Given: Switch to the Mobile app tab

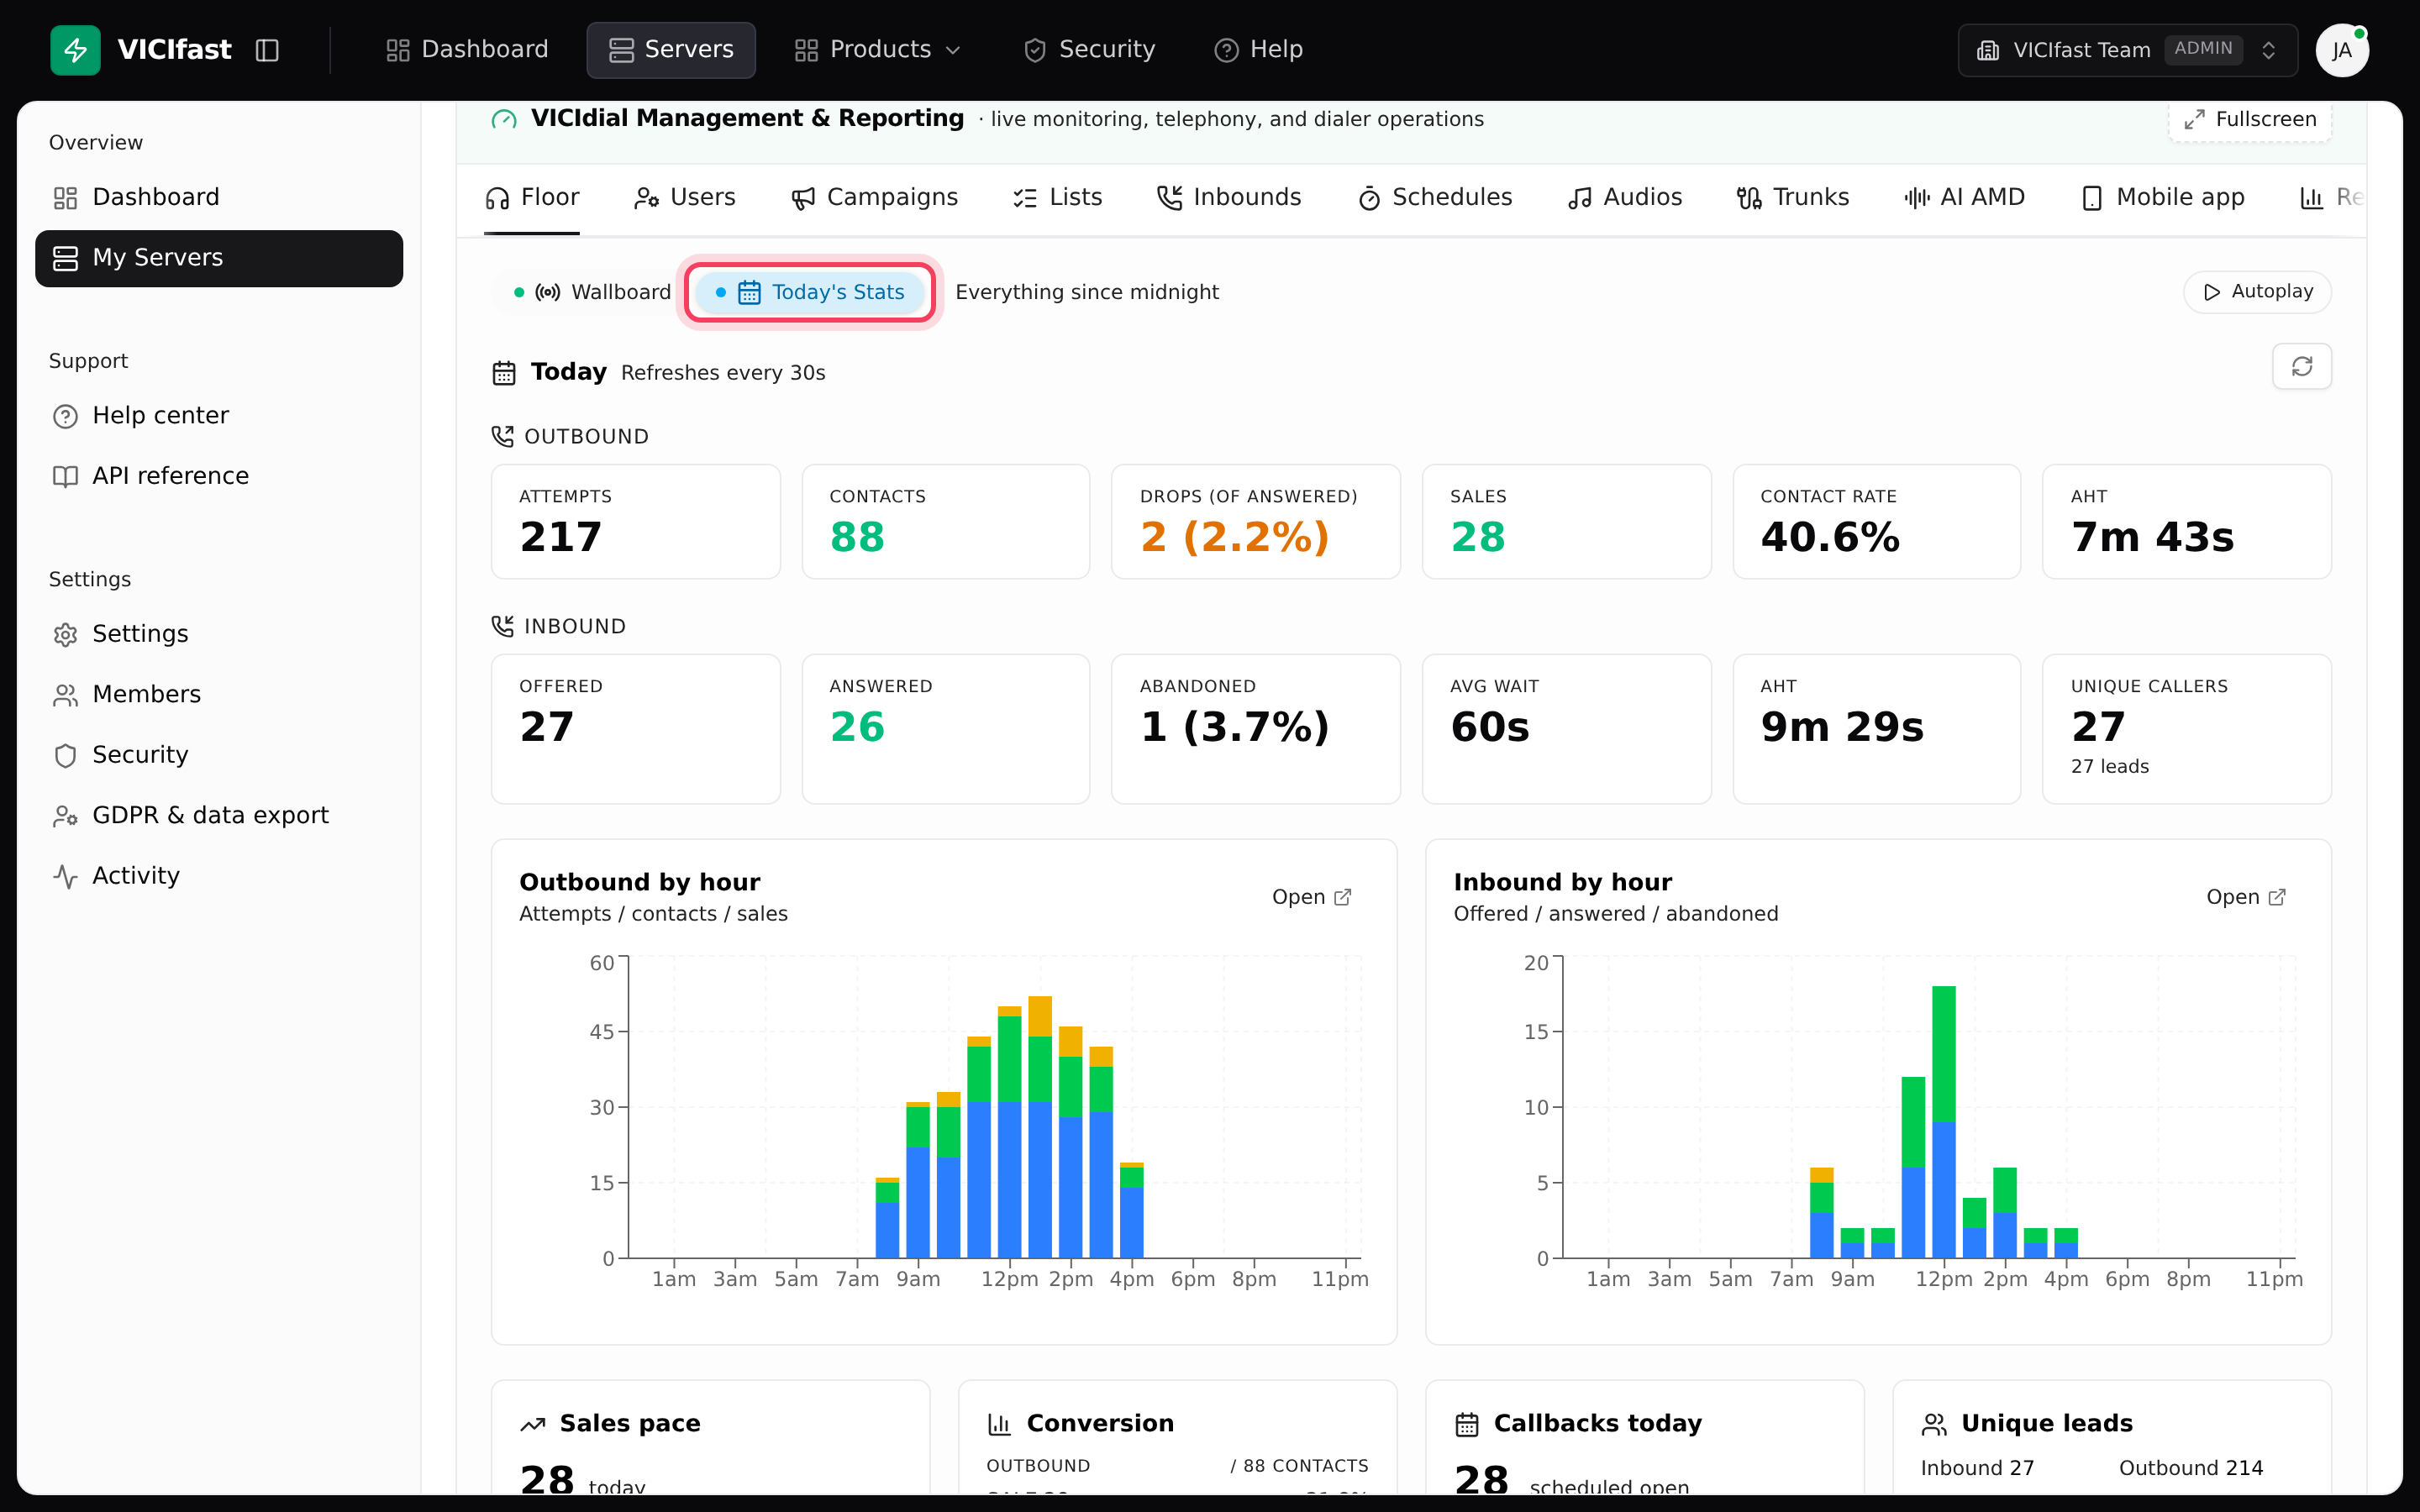Looking at the screenshot, I should pos(2163,198).
